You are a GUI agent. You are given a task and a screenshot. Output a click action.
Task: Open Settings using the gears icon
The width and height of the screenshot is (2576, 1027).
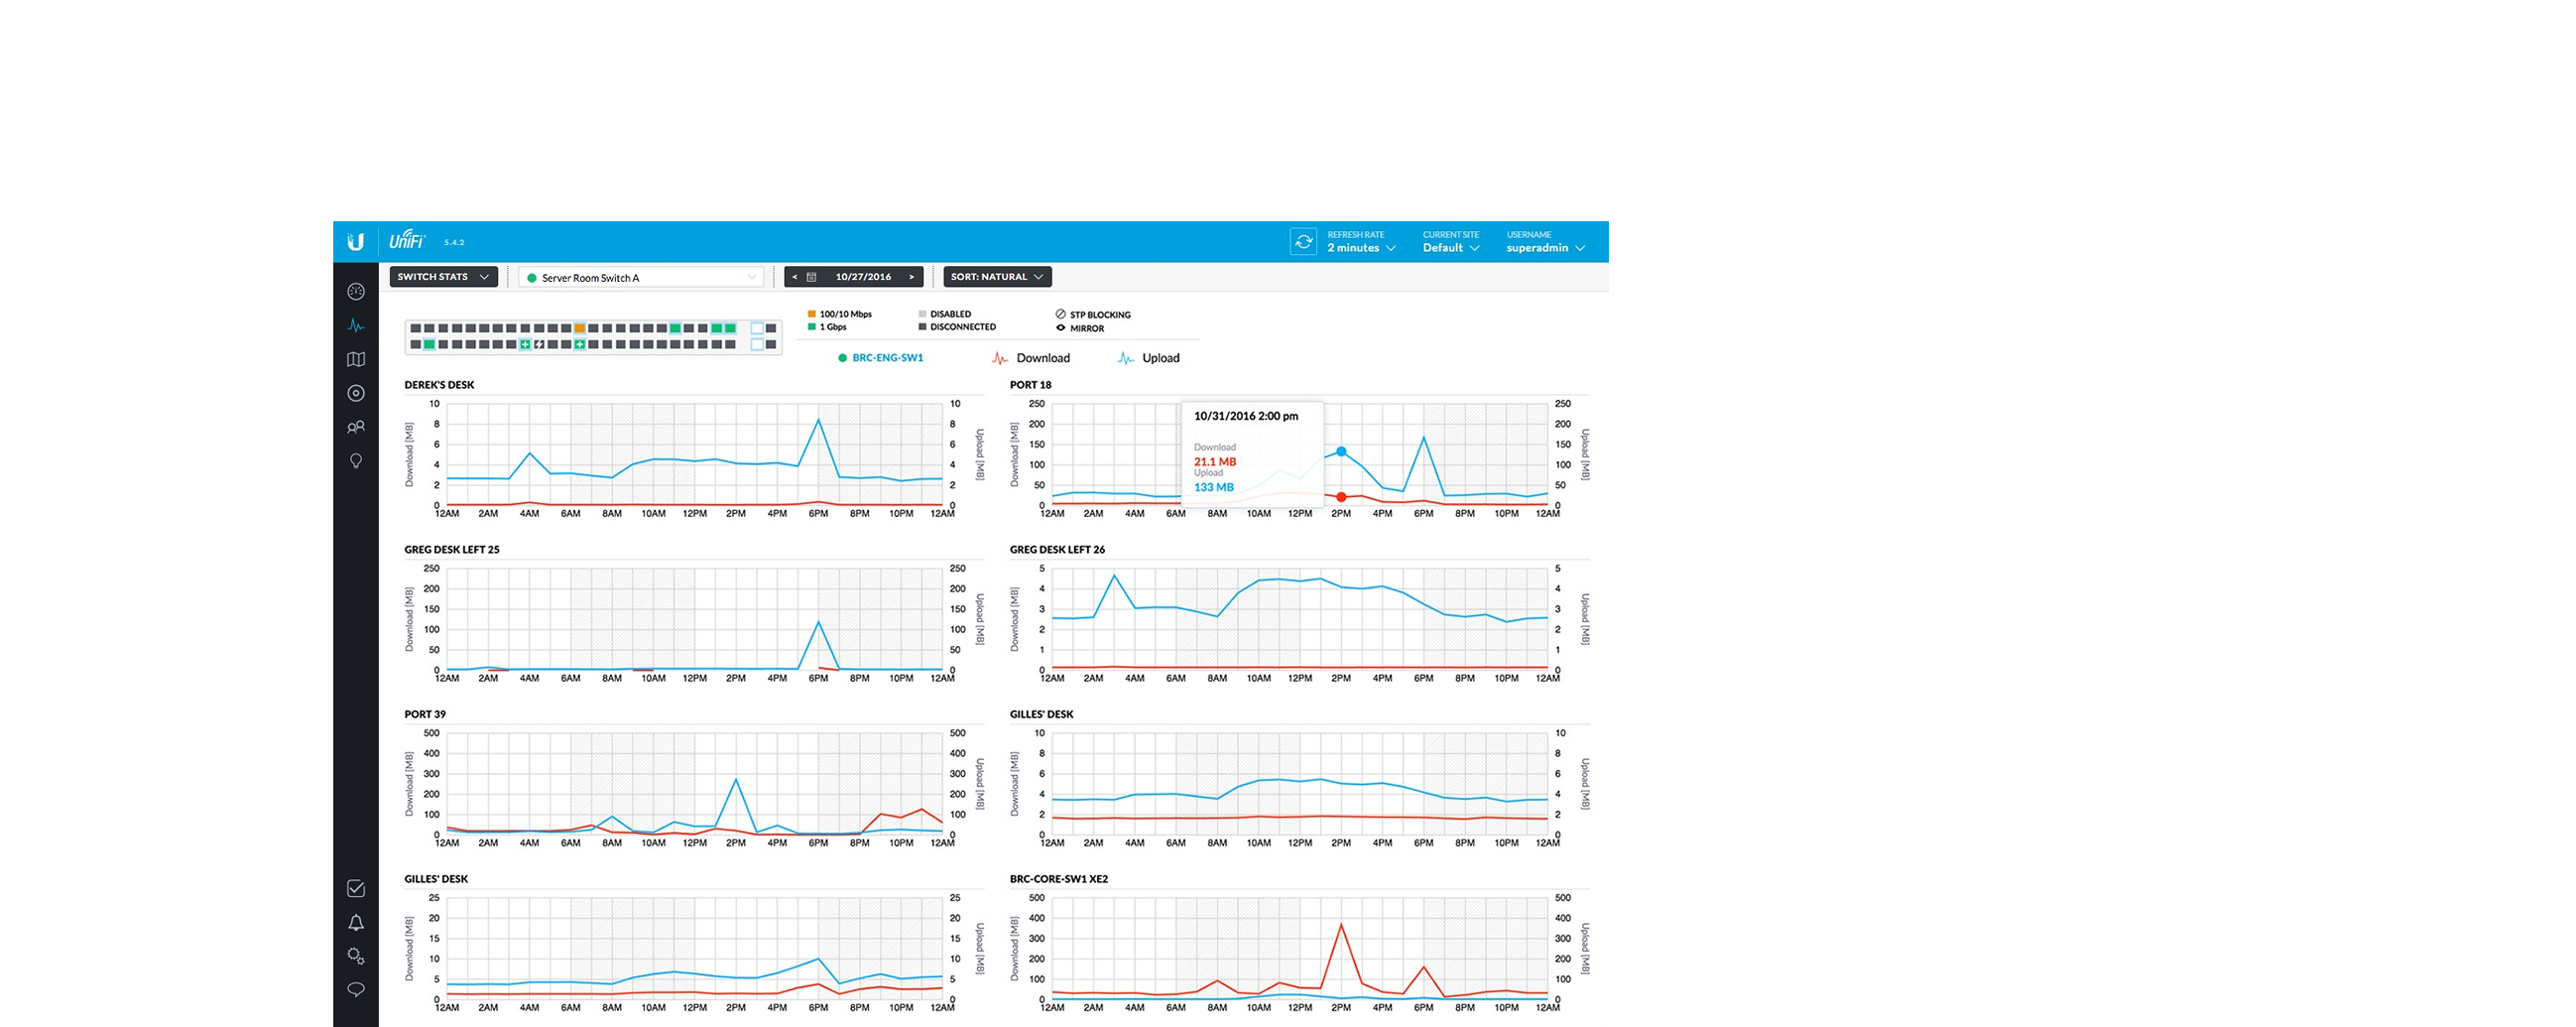coord(355,956)
